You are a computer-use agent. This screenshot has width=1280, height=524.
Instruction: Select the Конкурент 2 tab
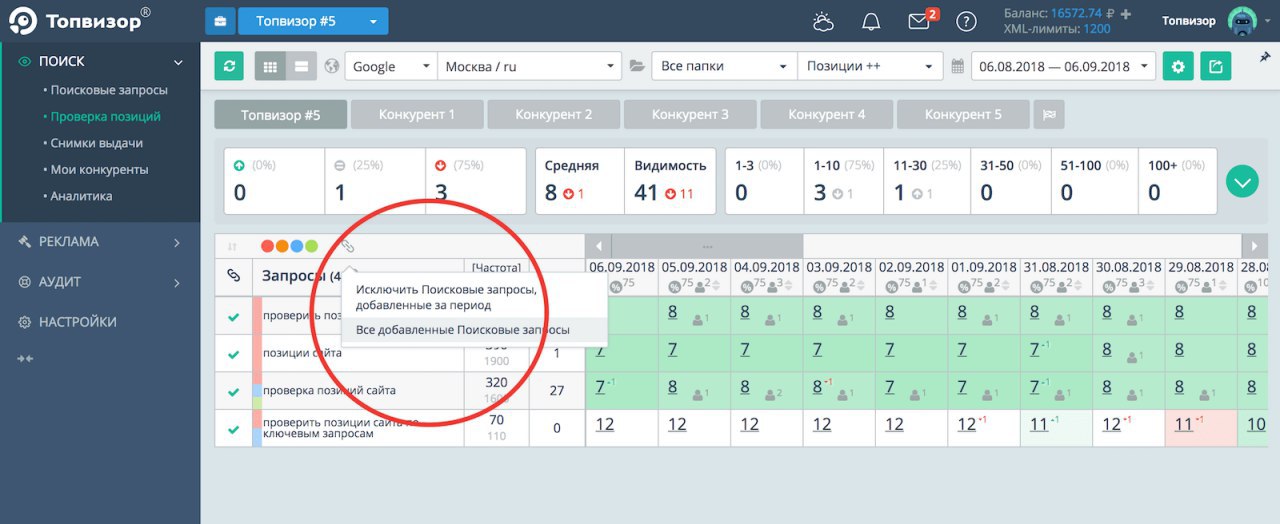coord(554,114)
